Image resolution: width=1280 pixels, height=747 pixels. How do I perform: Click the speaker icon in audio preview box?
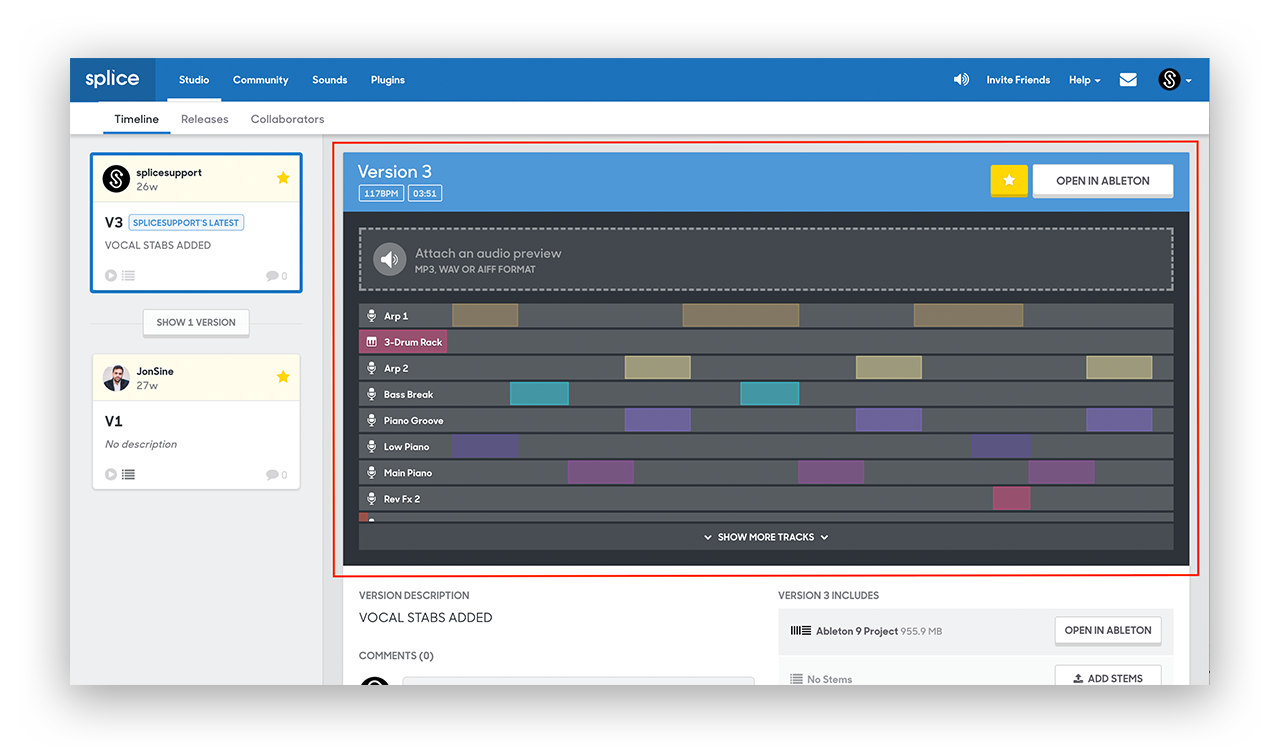click(390, 260)
